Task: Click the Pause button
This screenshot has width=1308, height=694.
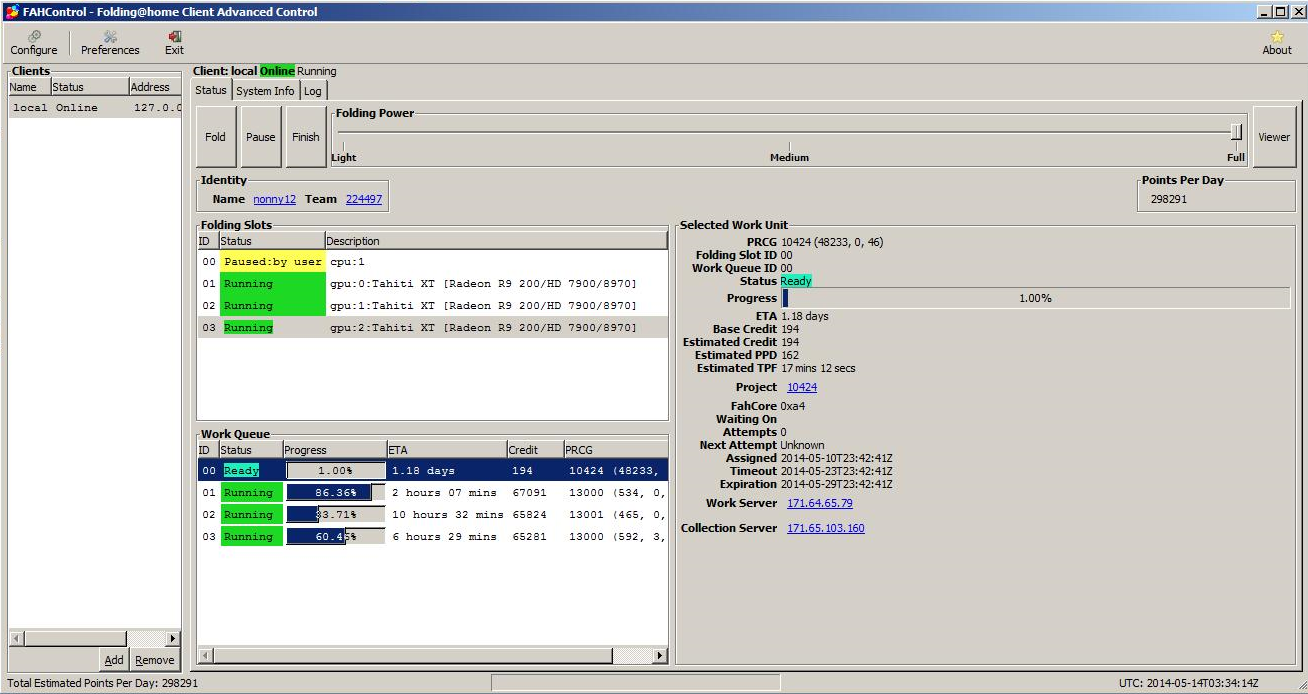Action: tap(261, 137)
